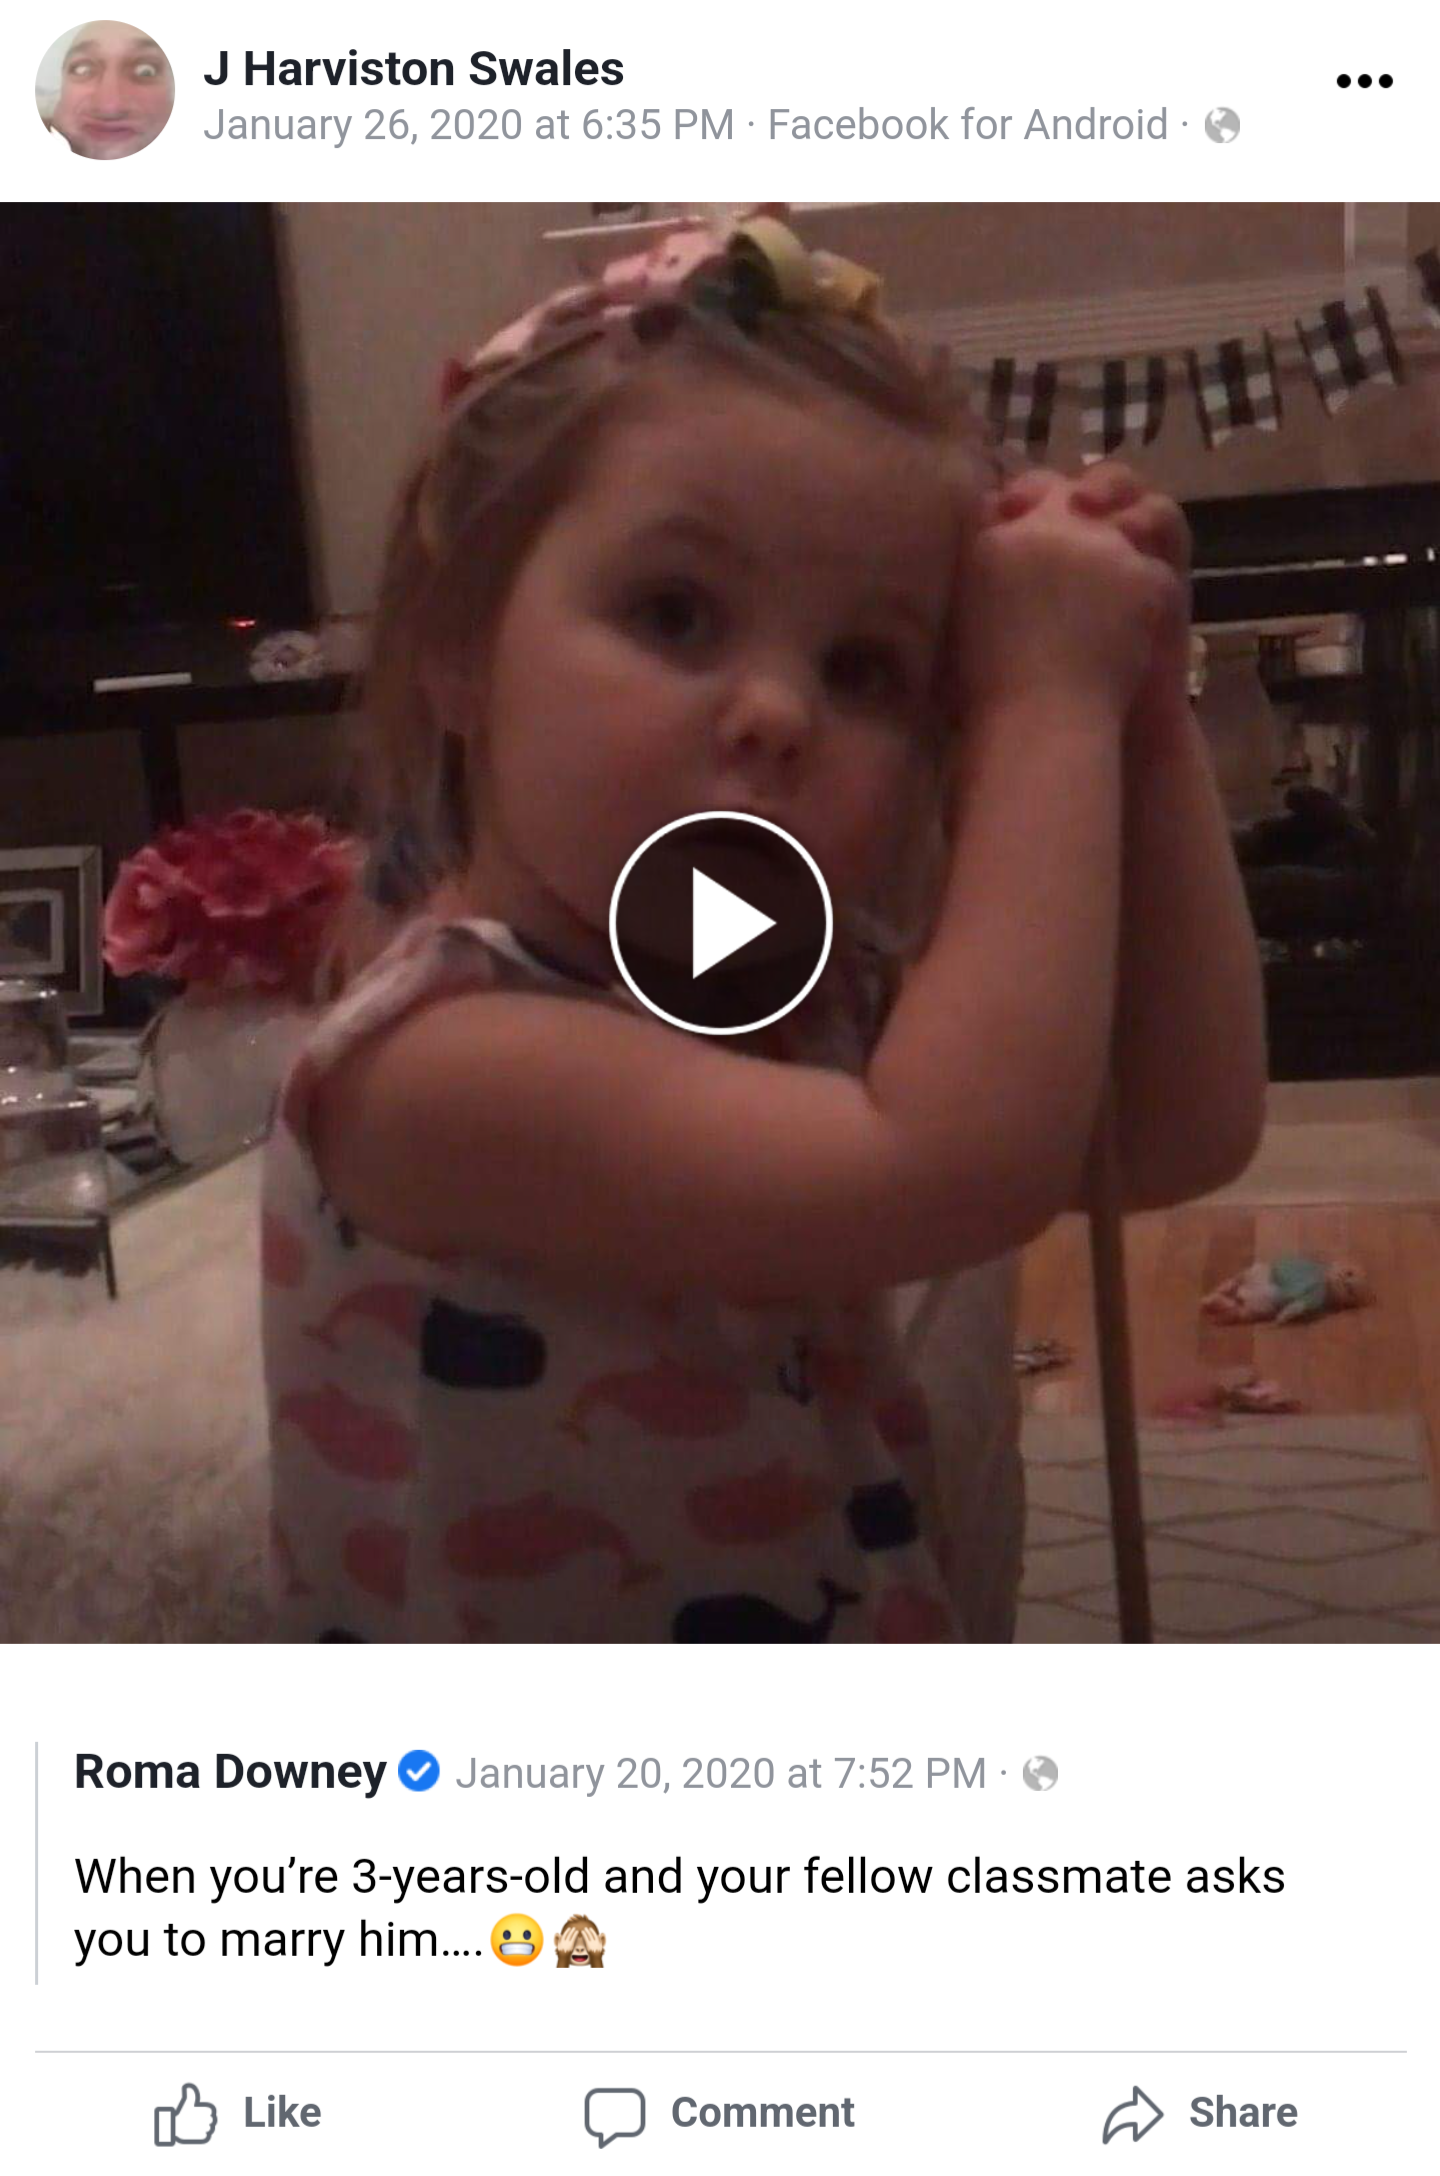Click the grimacing face emoji in caption
Viewport: 1440px width, 2176px height.
coord(517,1940)
